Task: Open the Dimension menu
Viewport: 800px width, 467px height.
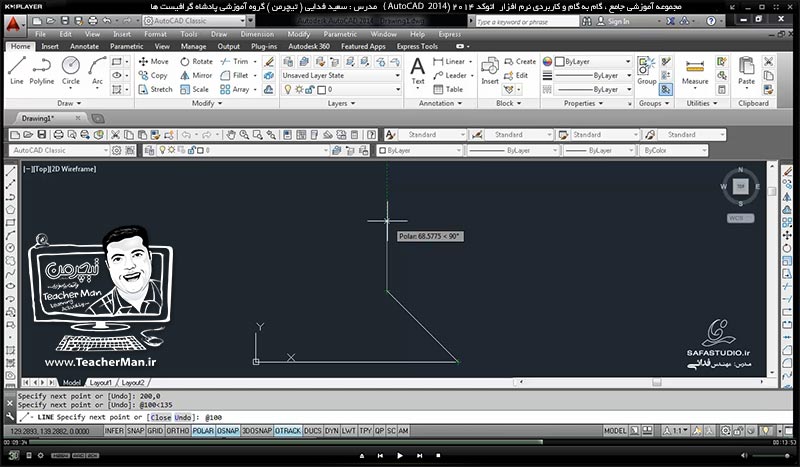Action: [257, 34]
